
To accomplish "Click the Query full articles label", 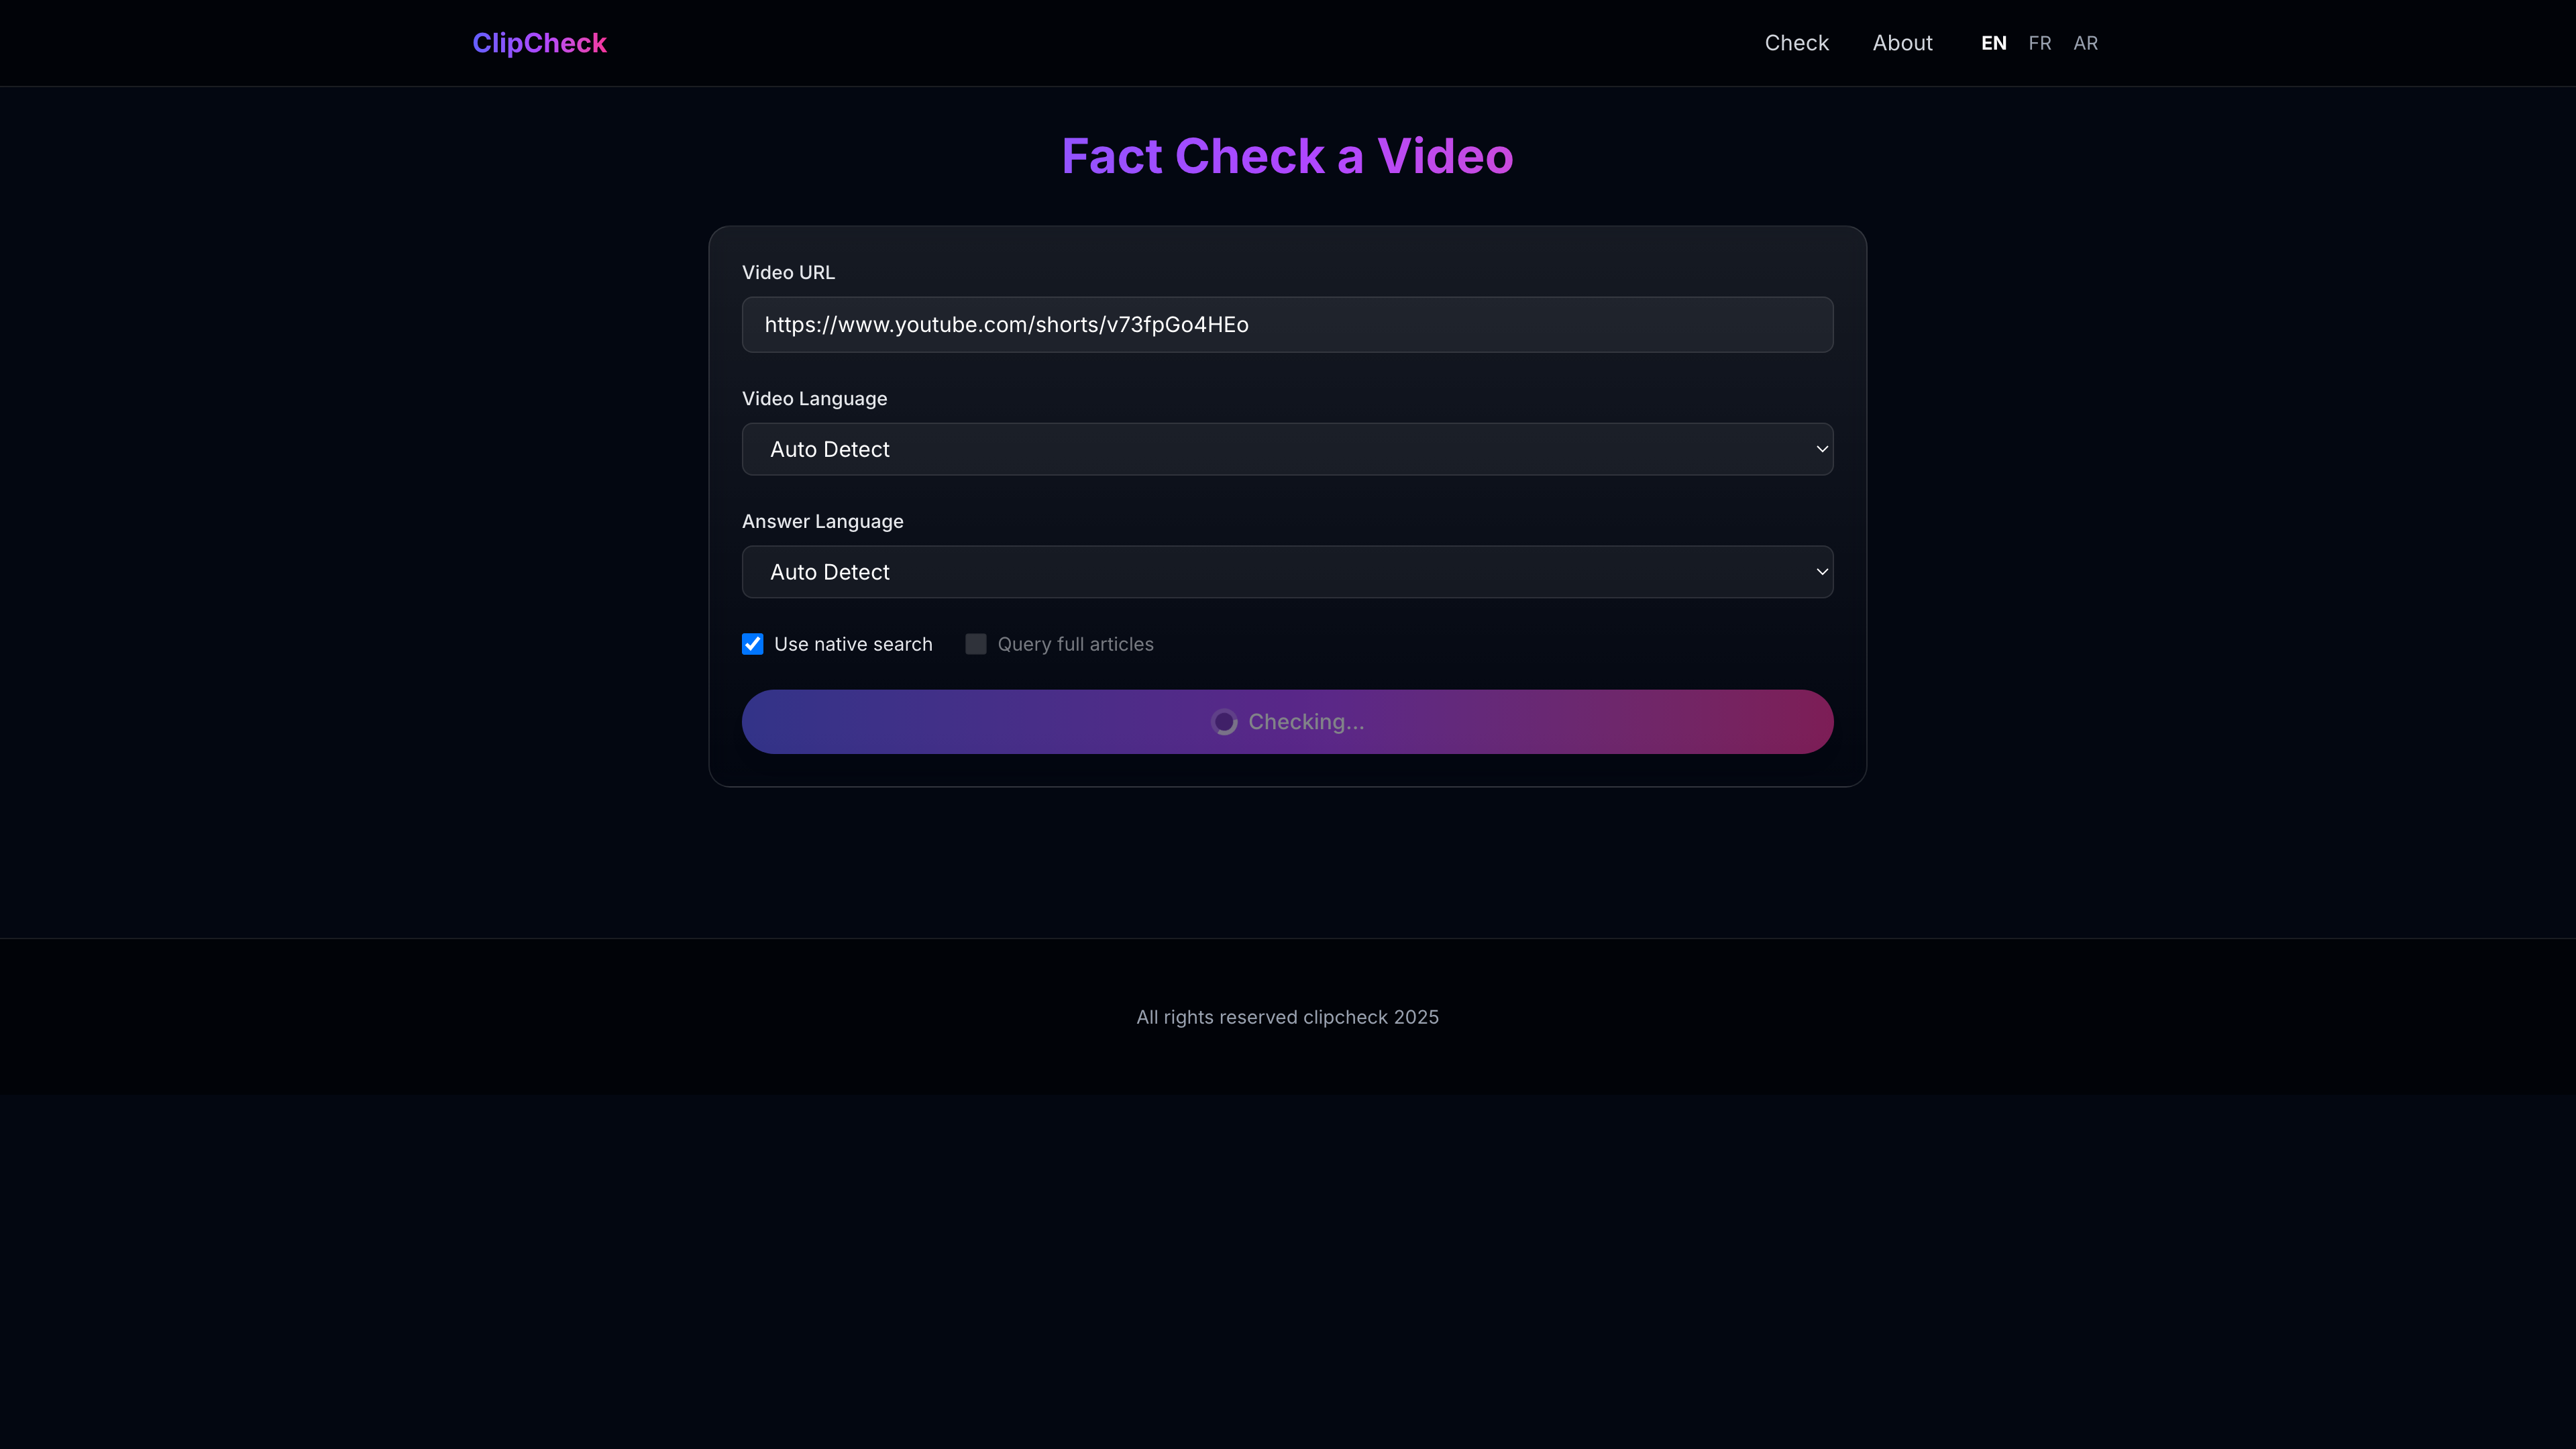I will coord(1075,644).
